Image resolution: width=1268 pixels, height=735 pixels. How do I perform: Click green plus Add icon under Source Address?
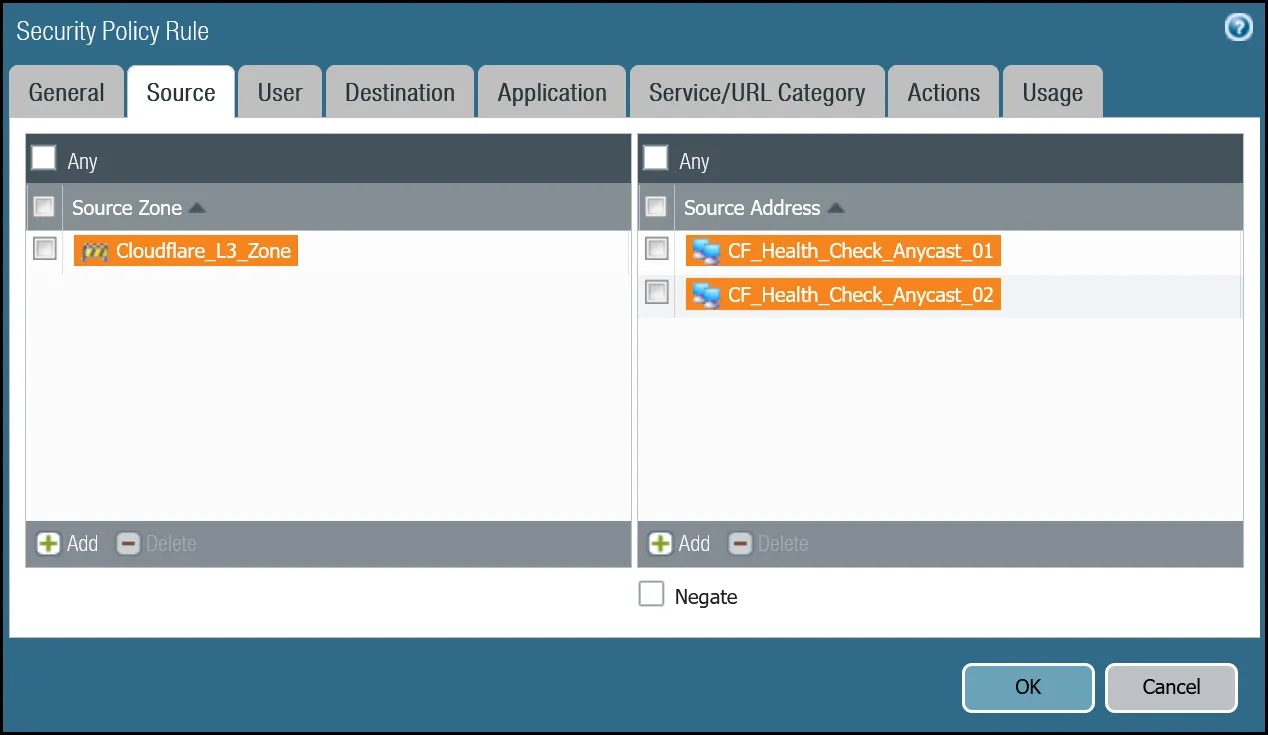pyautogui.click(x=660, y=544)
